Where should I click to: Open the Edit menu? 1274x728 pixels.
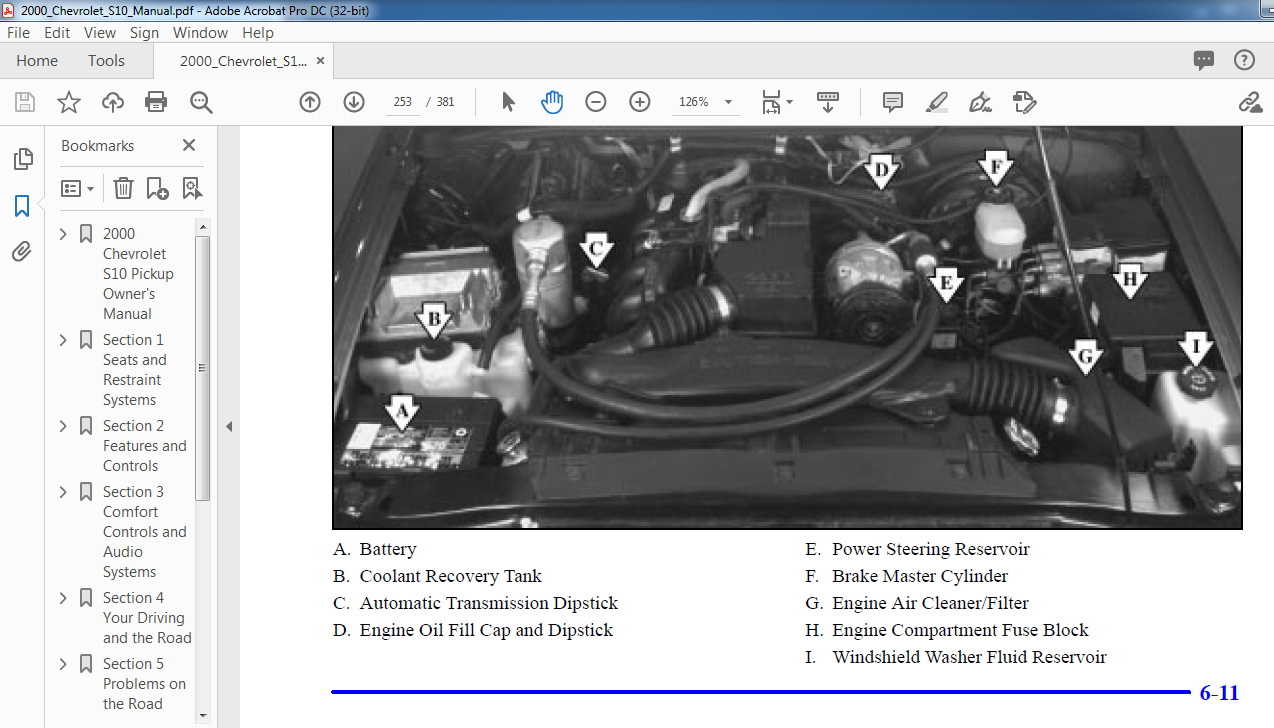click(x=57, y=32)
